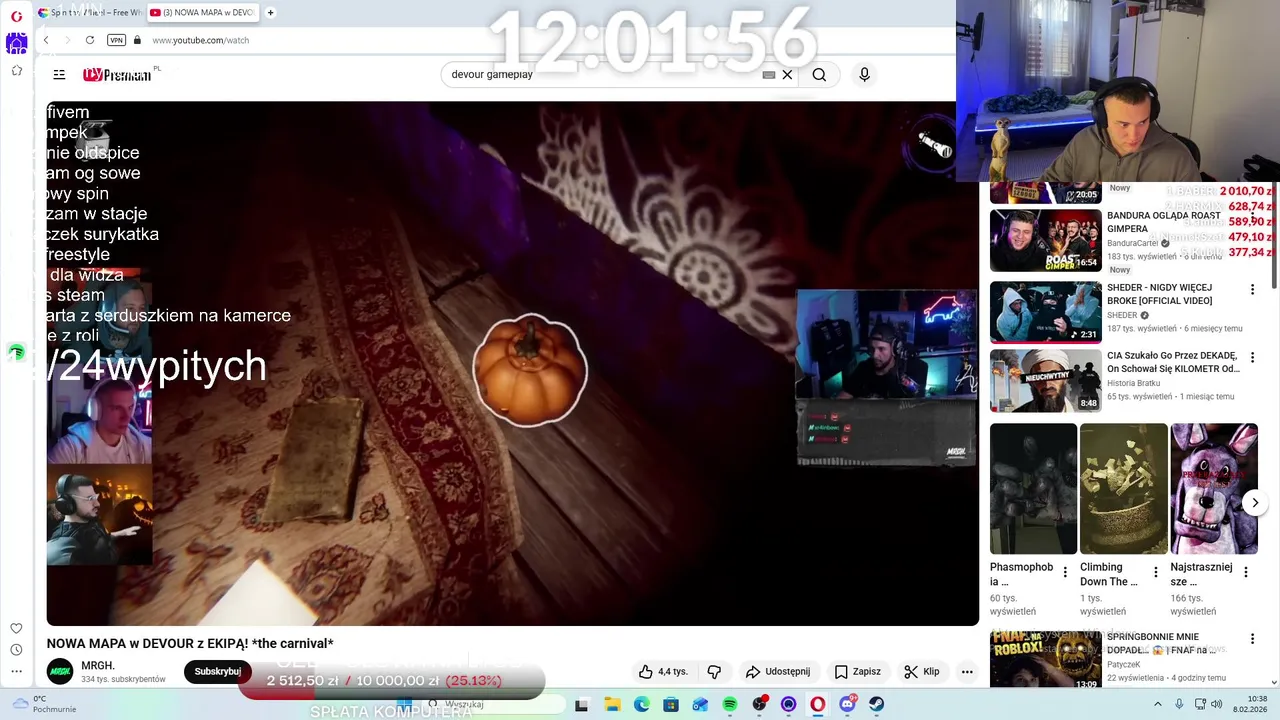This screenshot has height=720, width=1280.
Task: Open the on-screen keyboard icon in search
Action: pos(768,74)
